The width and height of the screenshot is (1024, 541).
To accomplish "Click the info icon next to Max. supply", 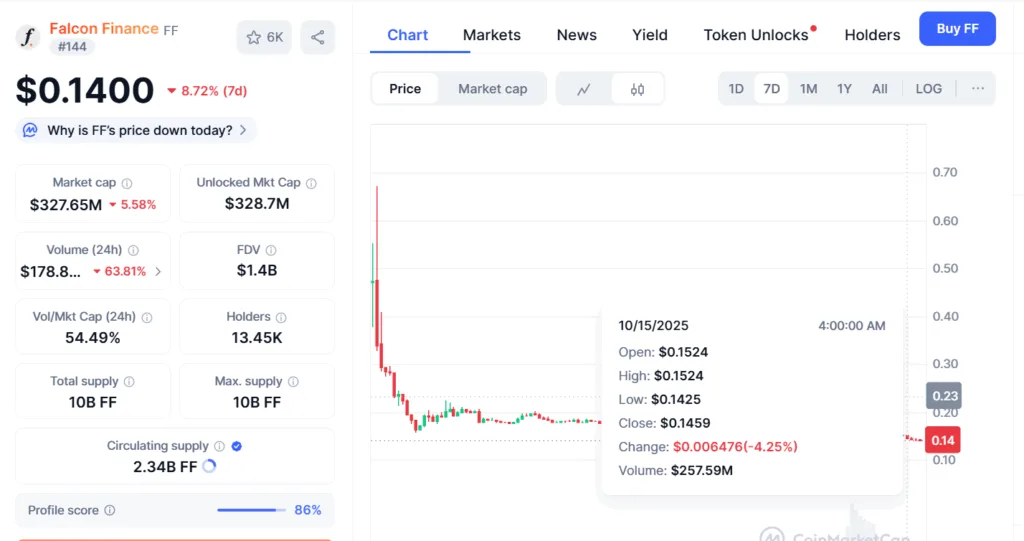I will click(293, 382).
